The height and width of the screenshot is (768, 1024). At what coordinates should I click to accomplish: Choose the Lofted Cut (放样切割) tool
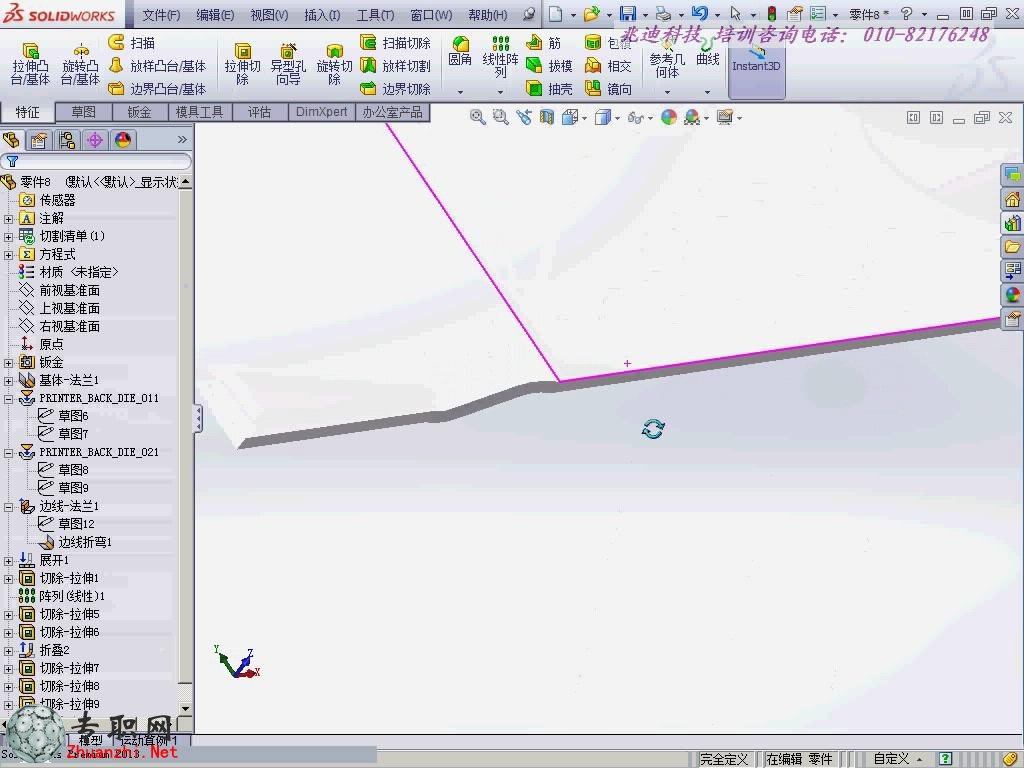point(395,66)
